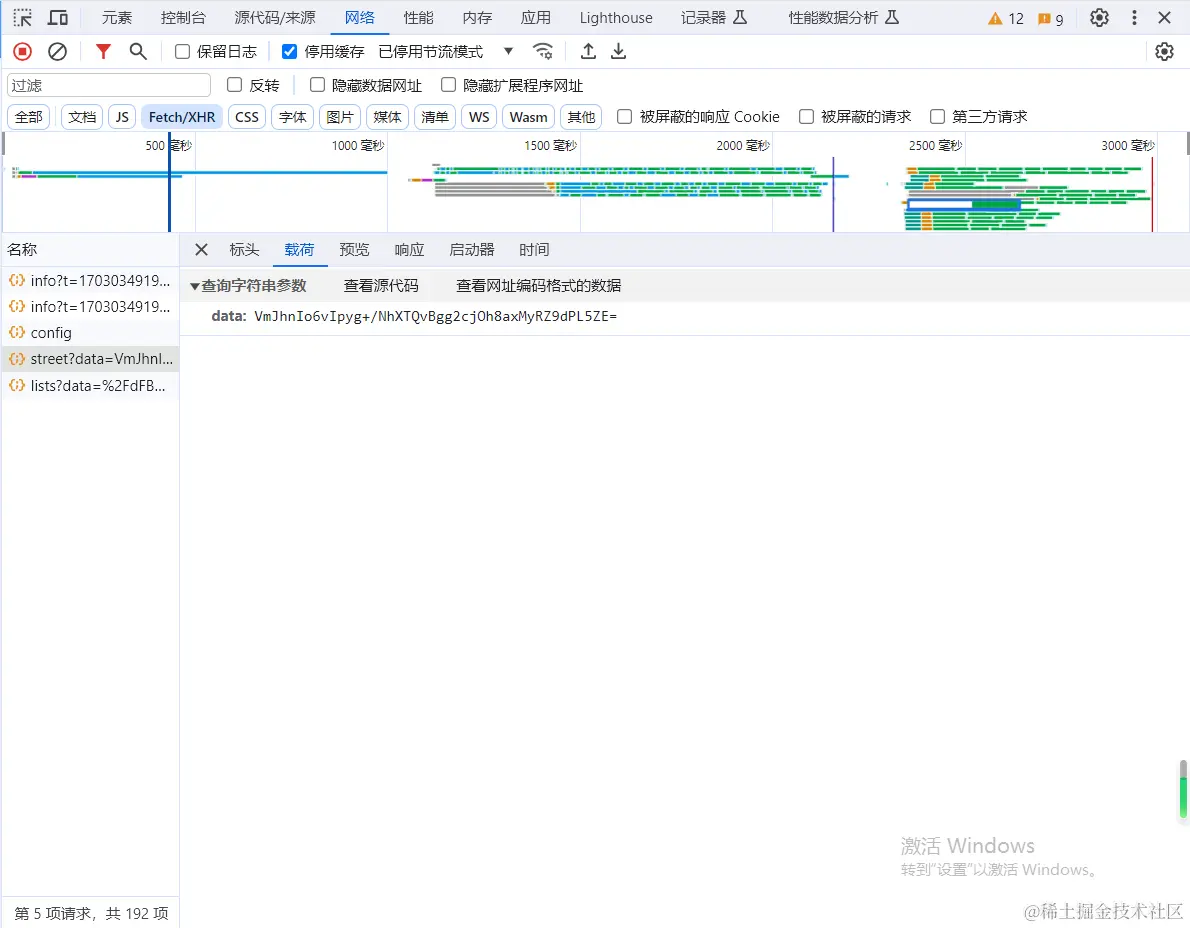Screen dimensions: 1190x928
Task: Open the network search magnifier
Action: [137, 52]
